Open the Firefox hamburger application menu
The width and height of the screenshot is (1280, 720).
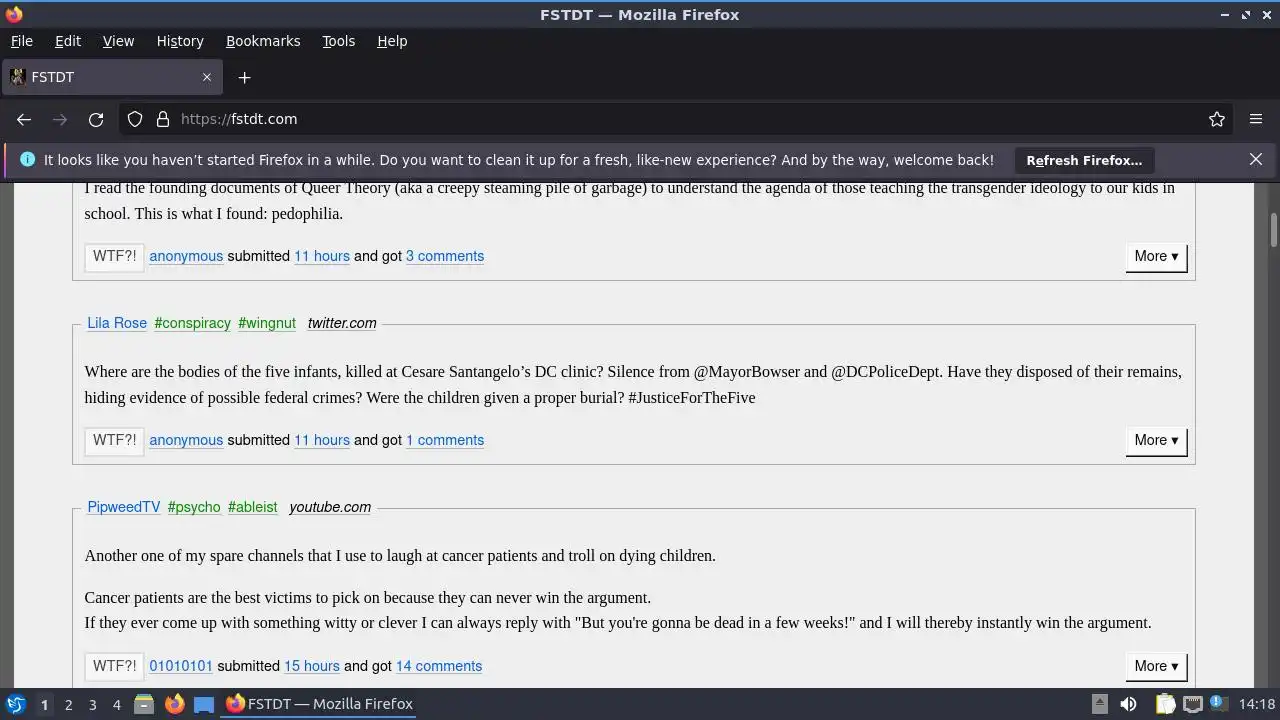point(1256,119)
